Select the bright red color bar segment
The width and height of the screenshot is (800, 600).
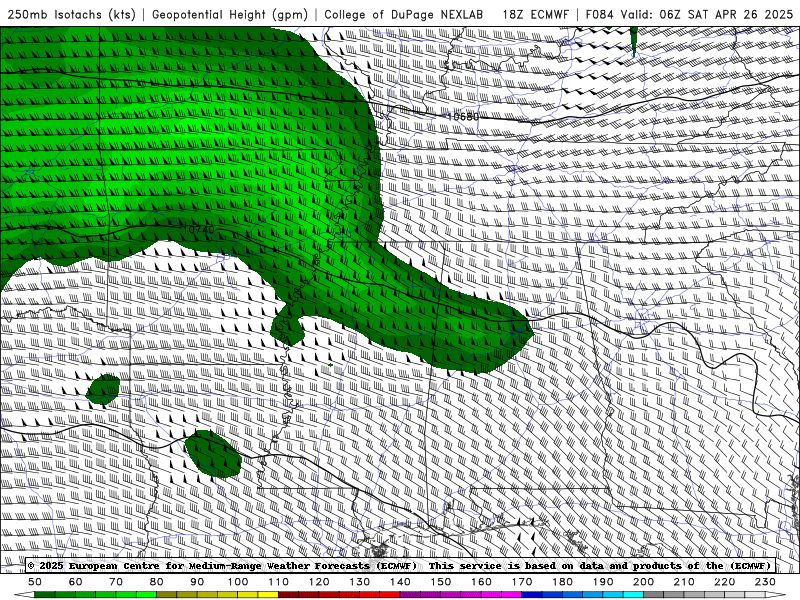[390, 595]
